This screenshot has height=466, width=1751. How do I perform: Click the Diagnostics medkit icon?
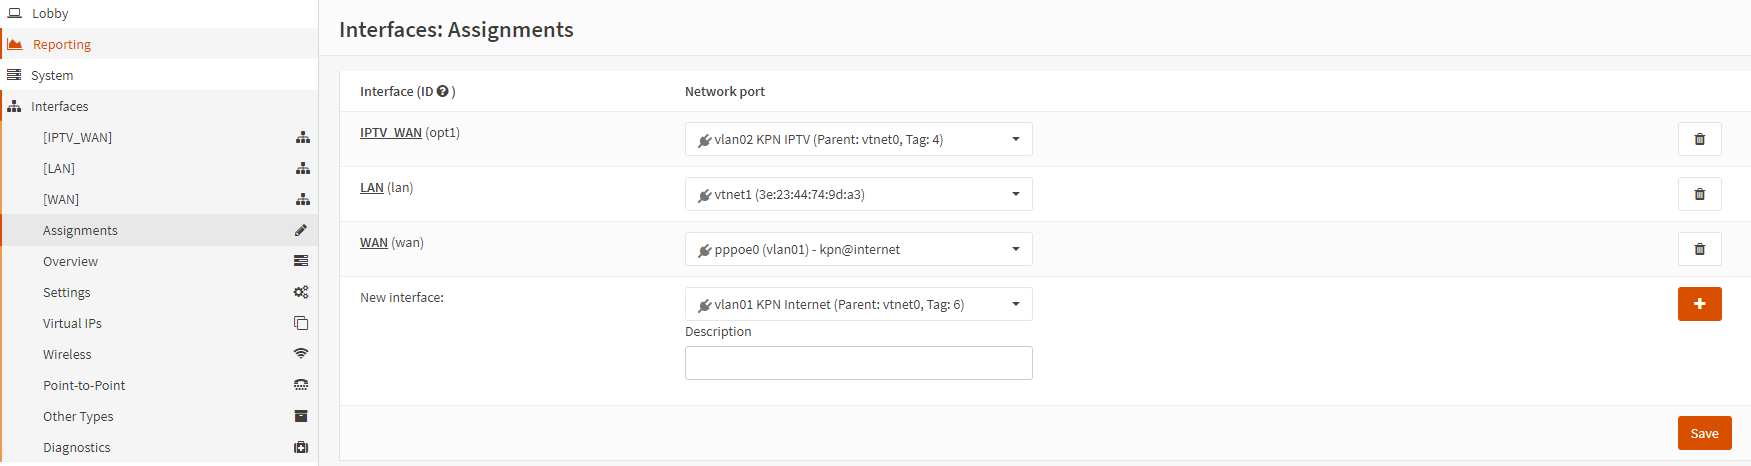click(x=301, y=447)
